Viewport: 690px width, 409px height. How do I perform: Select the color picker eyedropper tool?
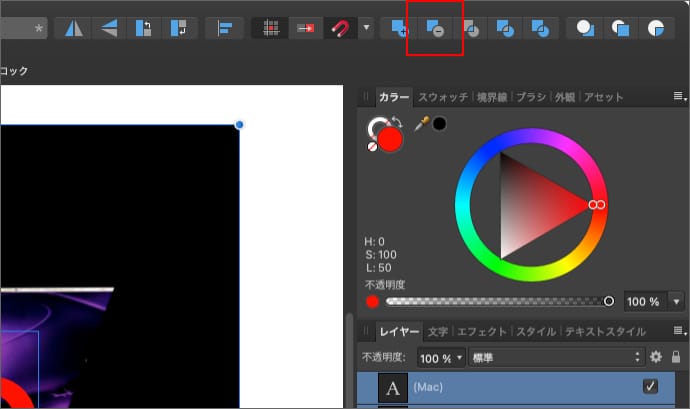pyautogui.click(x=421, y=124)
